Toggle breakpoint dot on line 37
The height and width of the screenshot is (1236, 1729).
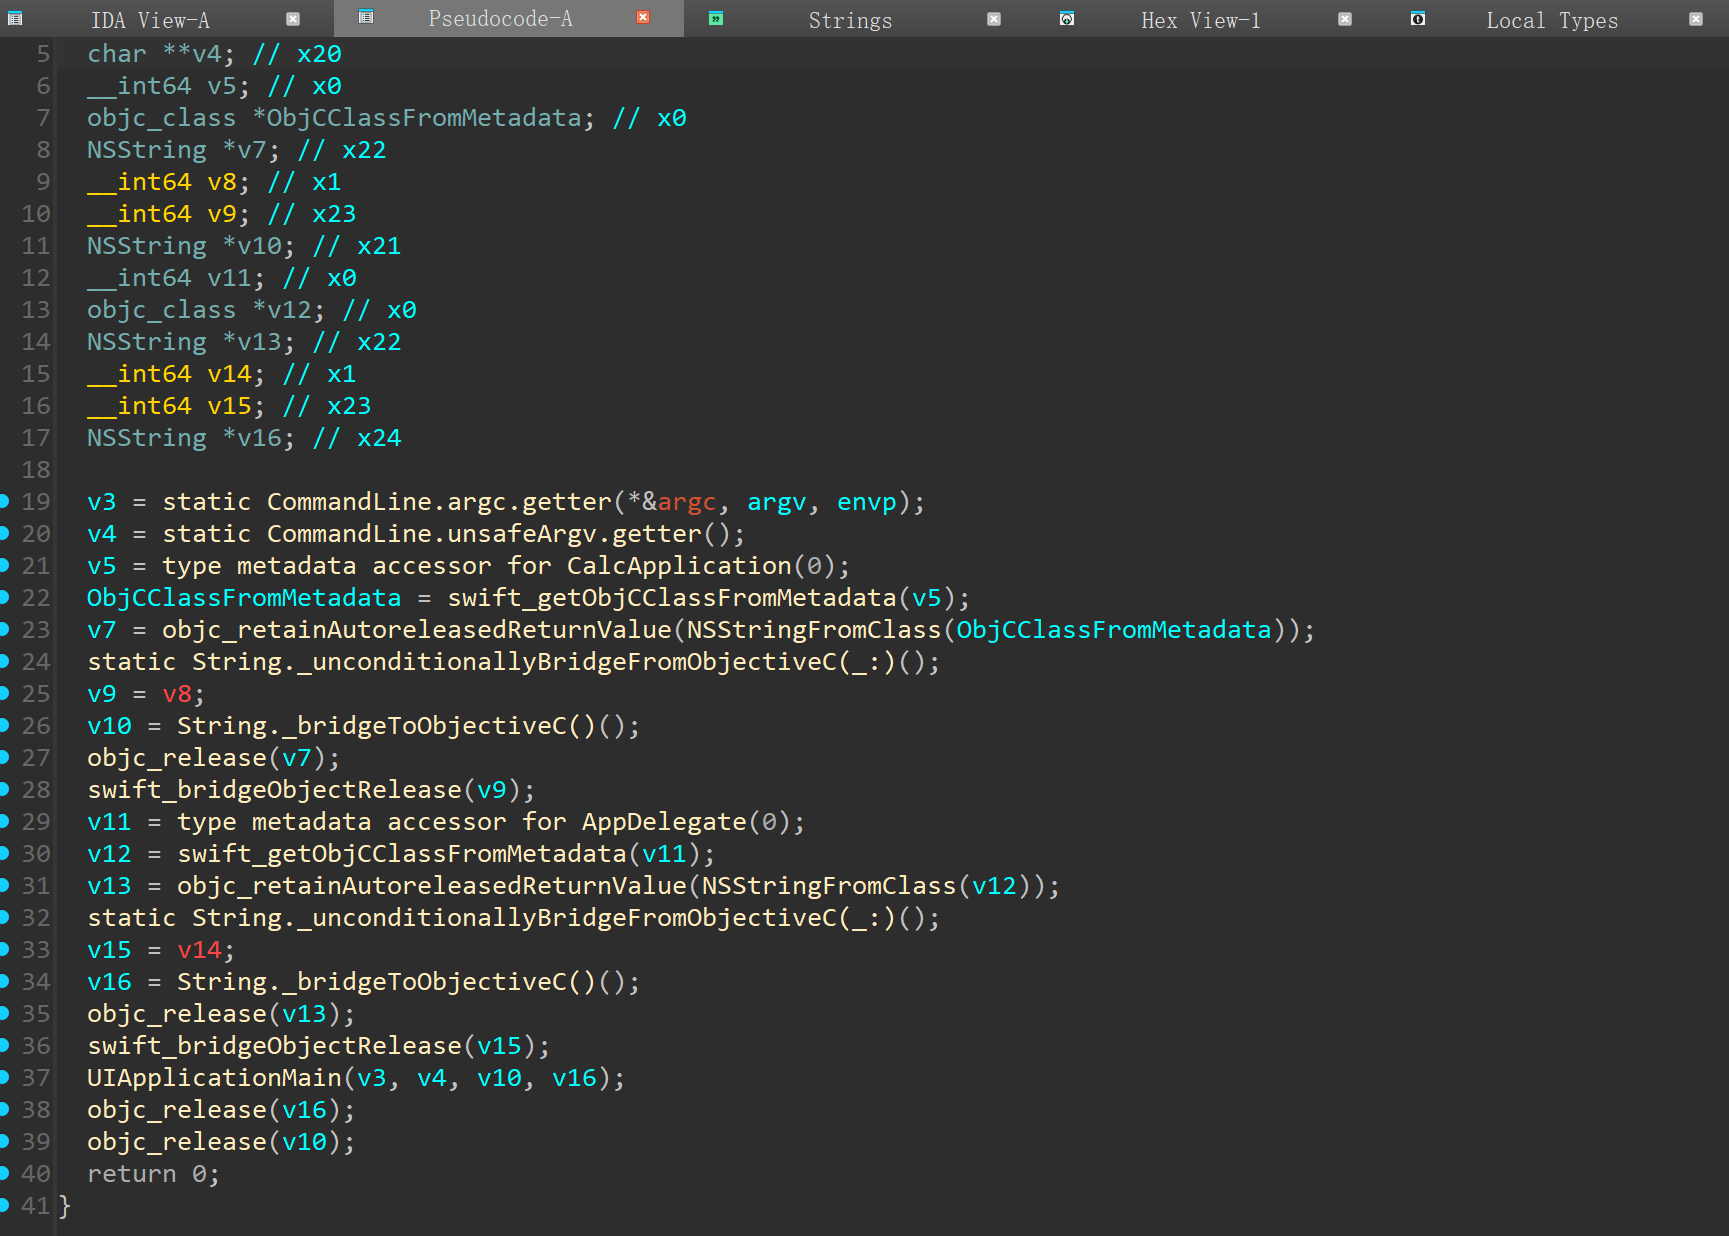5,1077
